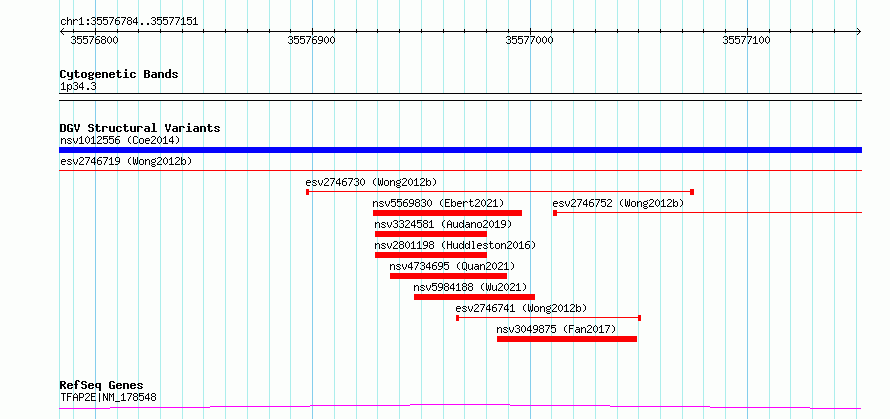Click the 35576900 ruler tick label
This screenshot has height=419, width=890.
pos(312,40)
